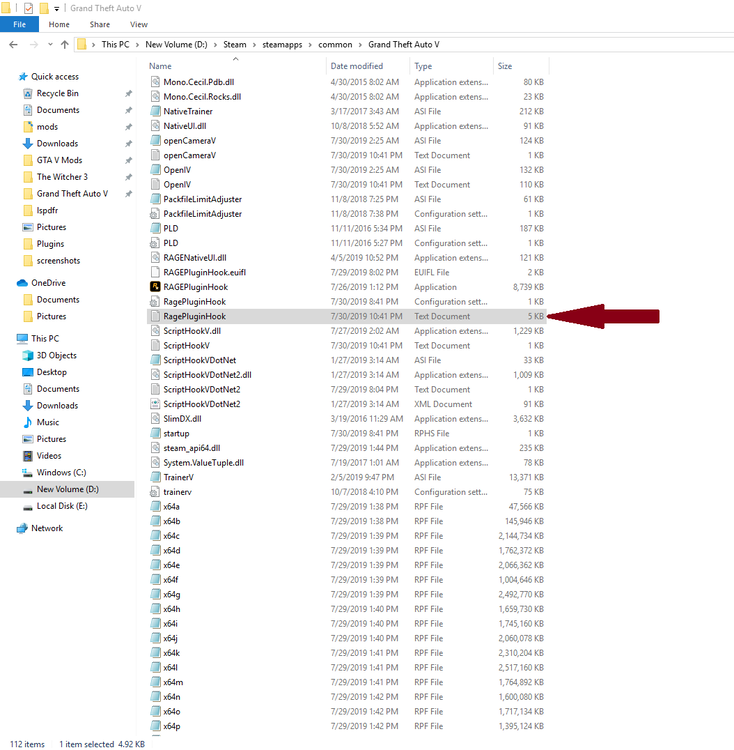Select OneDrive in navigation pane
The width and height of the screenshot is (734, 750).
click(x=48, y=283)
